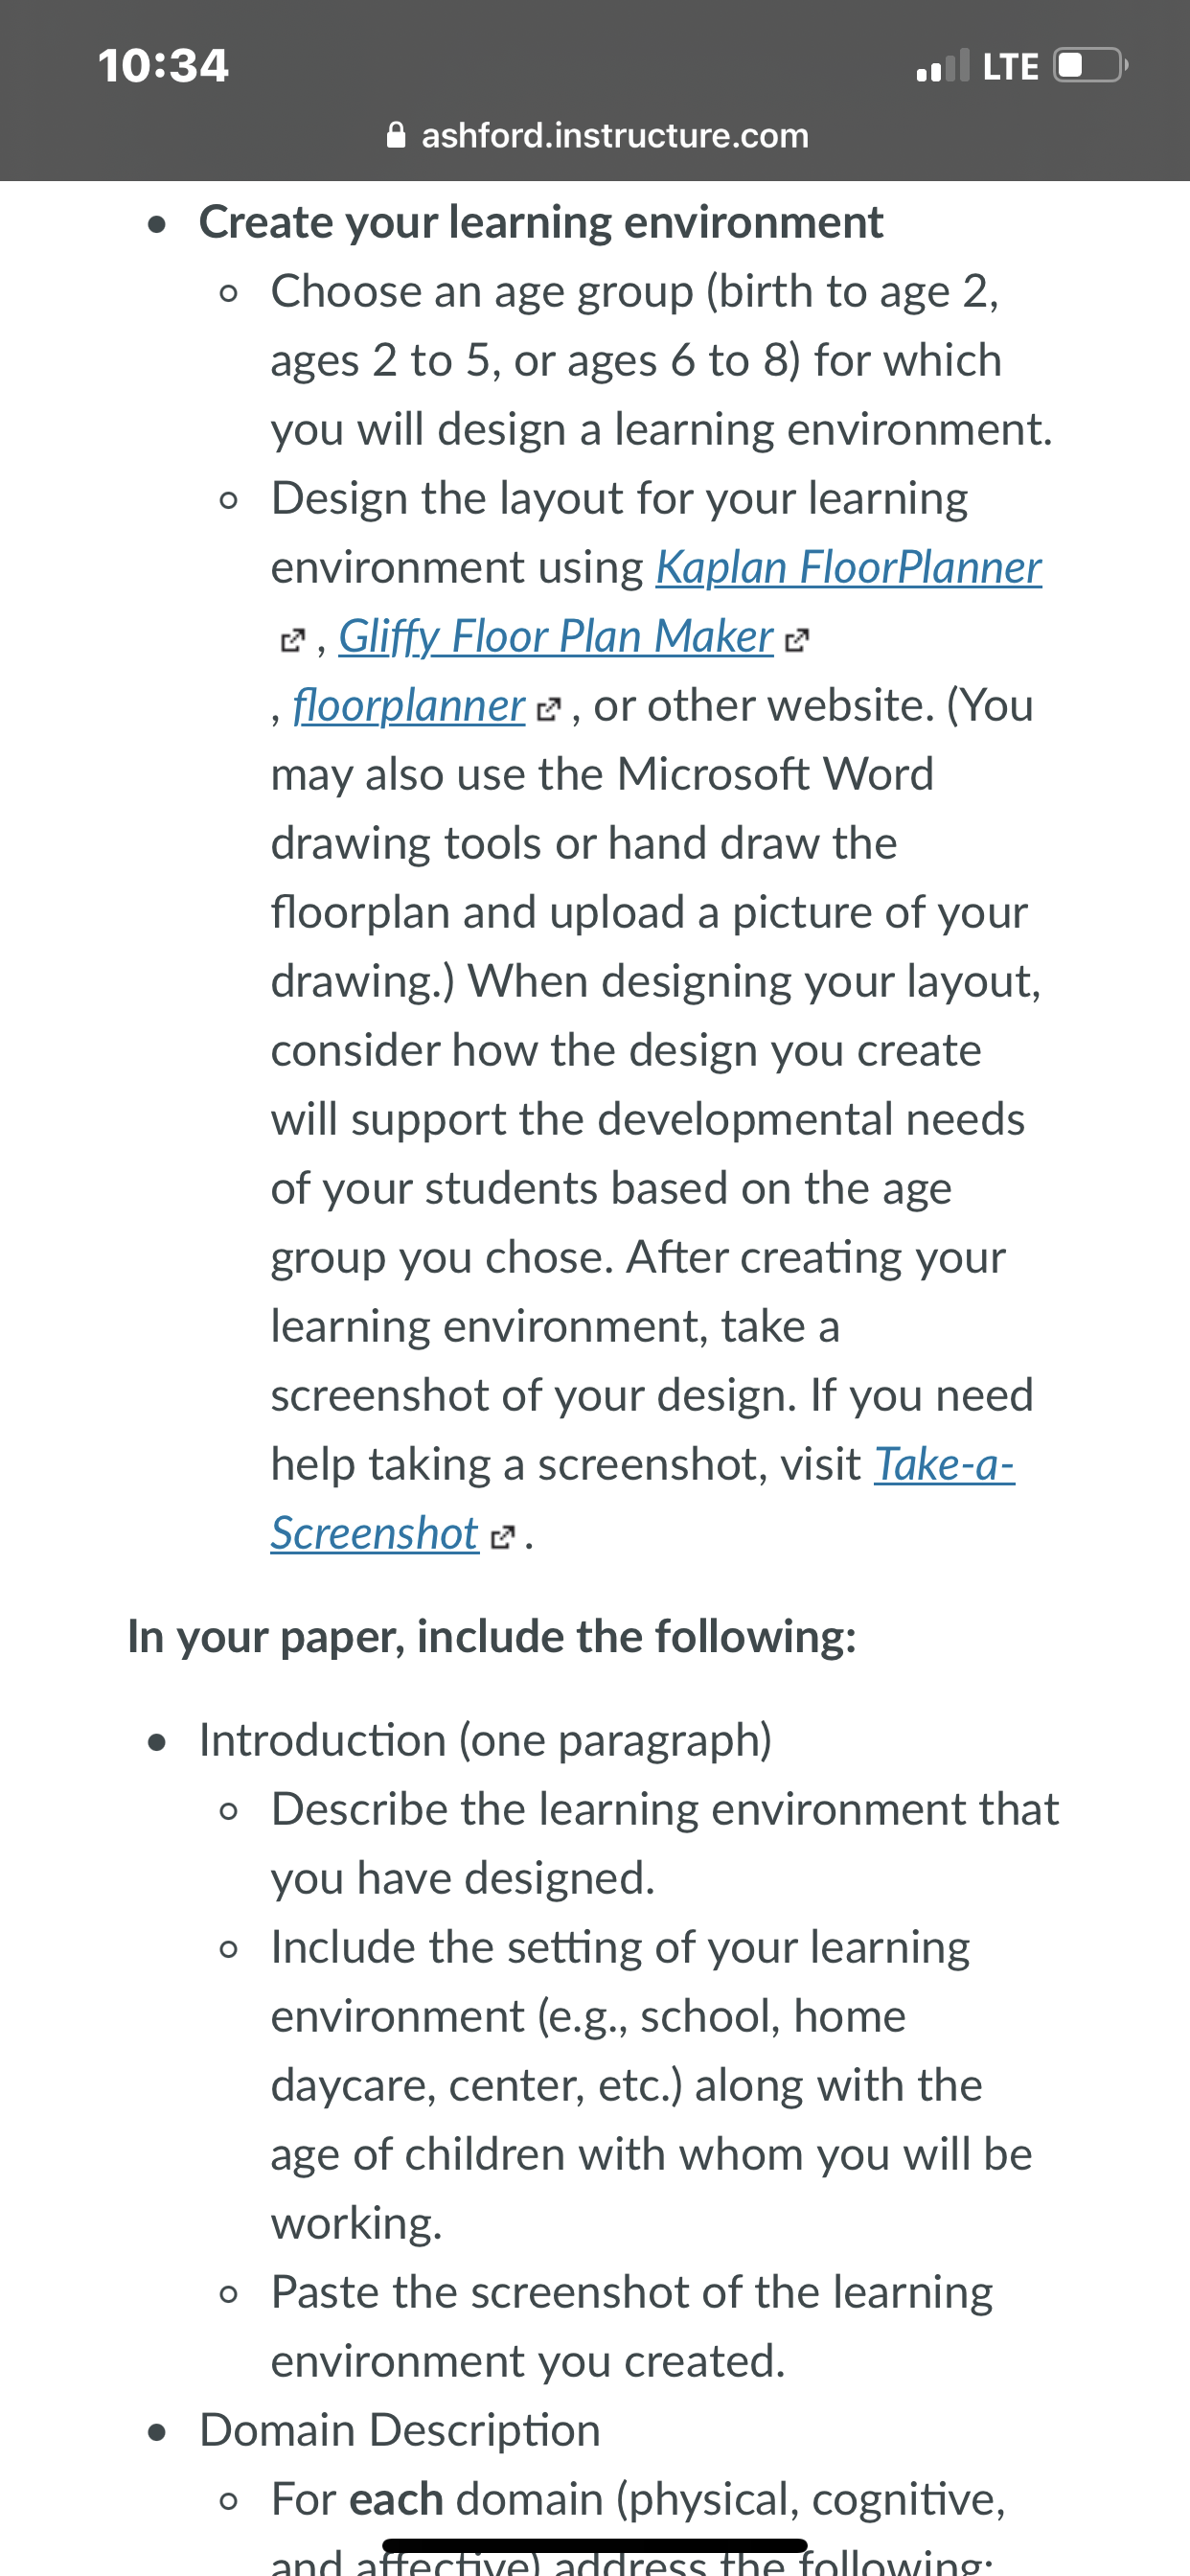Tap the ashford.instructure.com address text
The image size is (1190, 2576).
(615, 135)
